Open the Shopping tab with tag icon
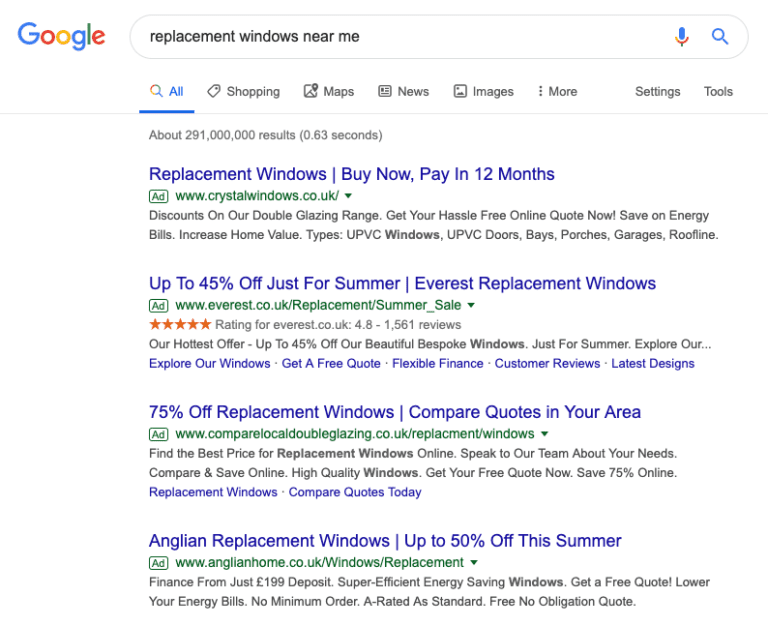 pyautogui.click(x=243, y=92)
